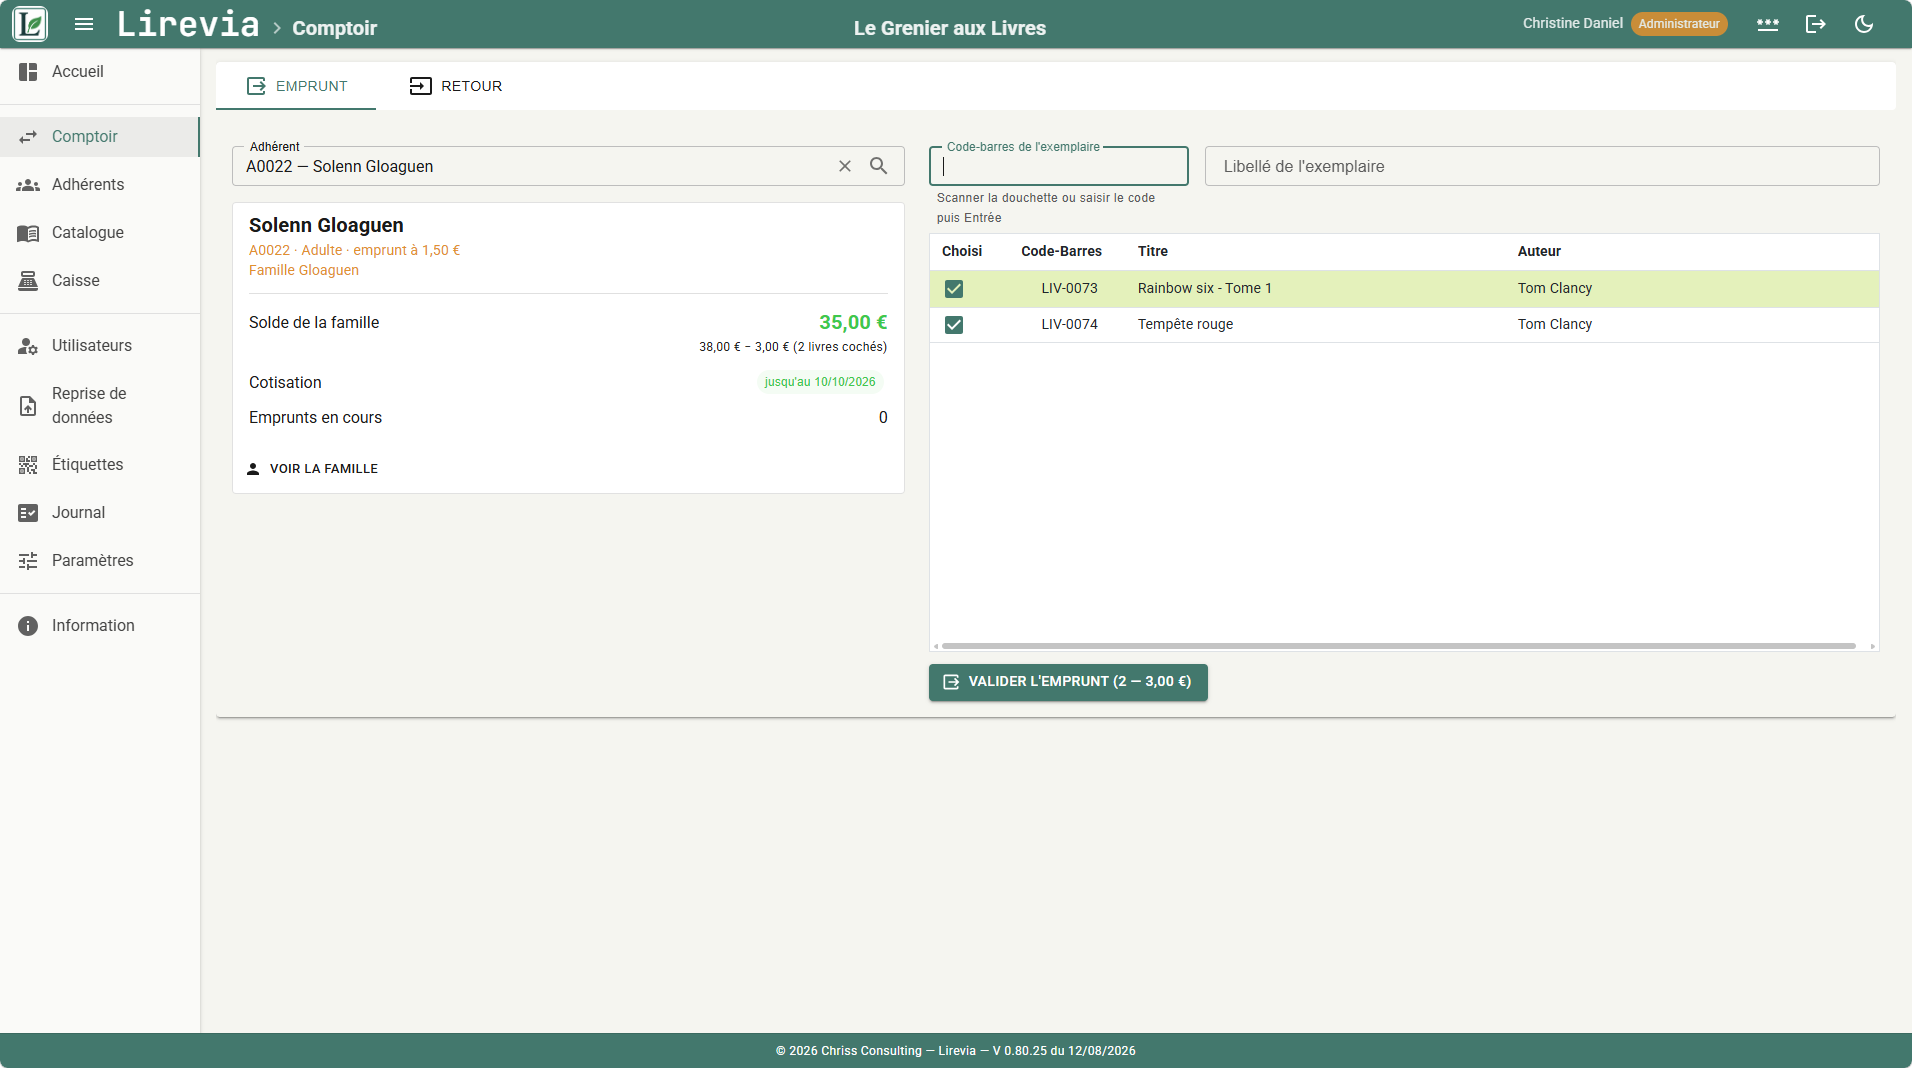The height and width of the screenshot is (1068, 1912).
Task: Click the Code-barres de l'exemplaire field
Action: (1059, 166)
